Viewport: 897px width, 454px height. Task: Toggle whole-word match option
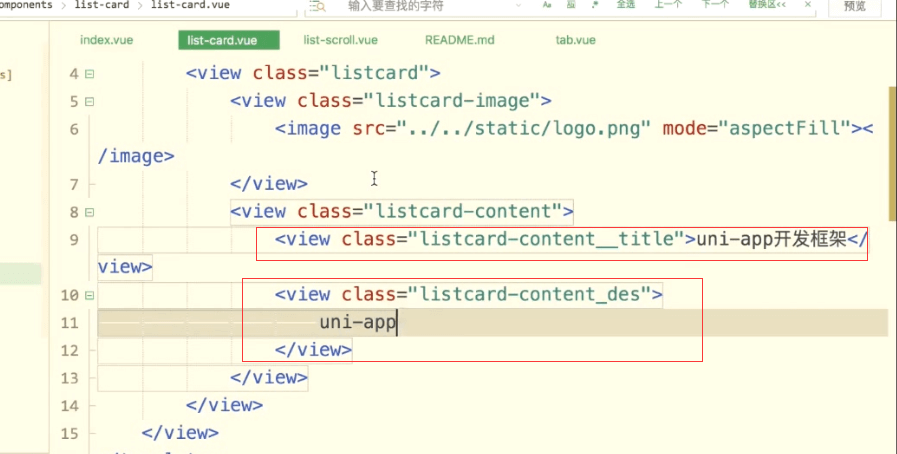(571, 5)
